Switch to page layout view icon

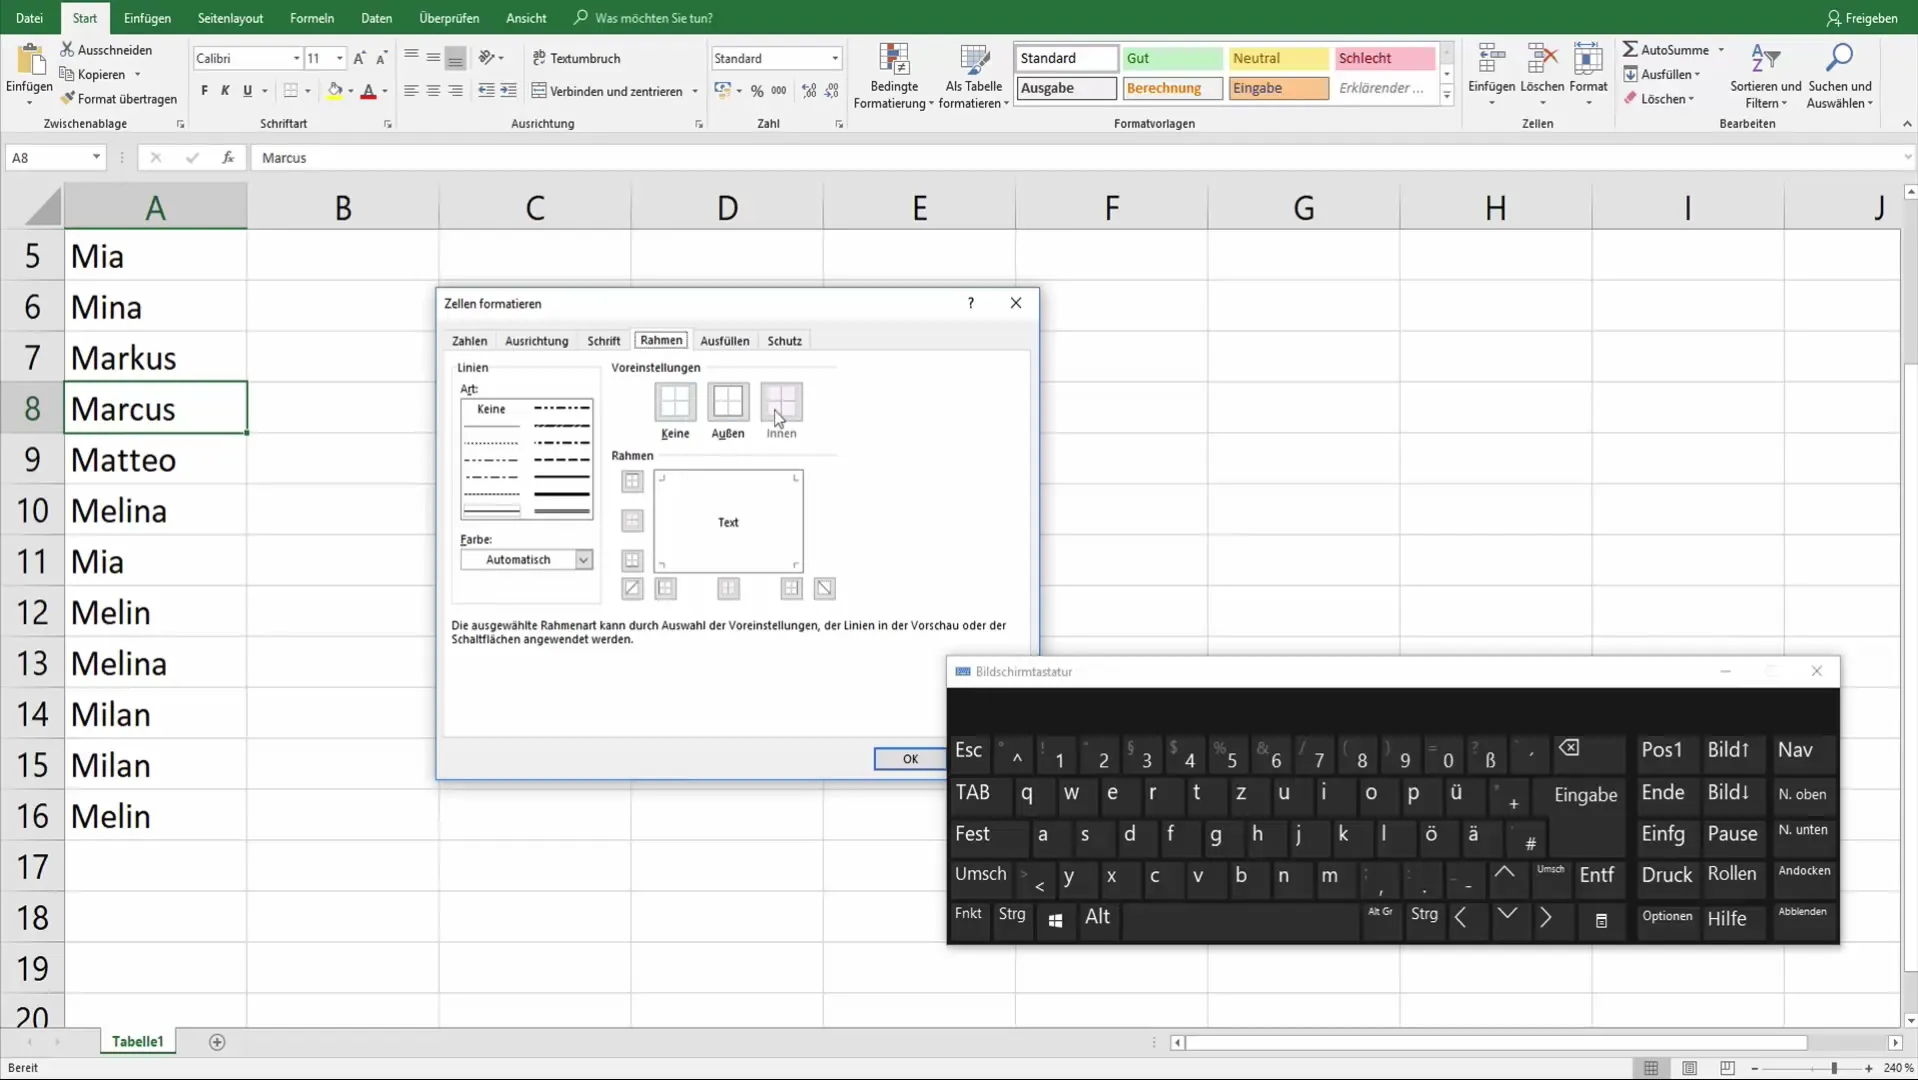(x=1689, y=1068)
